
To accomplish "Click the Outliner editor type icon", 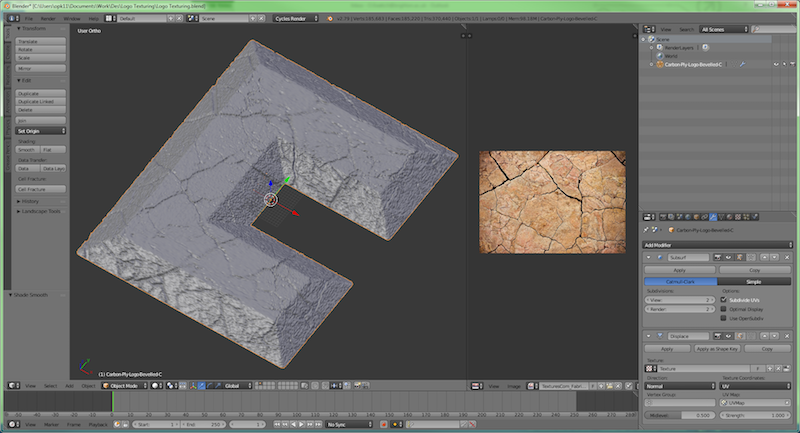I will coord(648,30).
